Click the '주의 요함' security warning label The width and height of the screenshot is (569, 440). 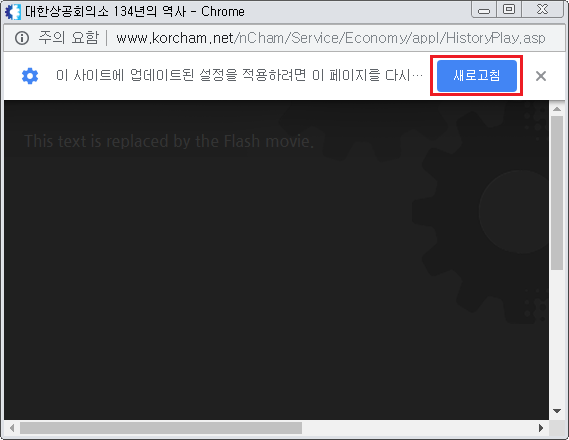pyautogui.click(x=69, y=38)
